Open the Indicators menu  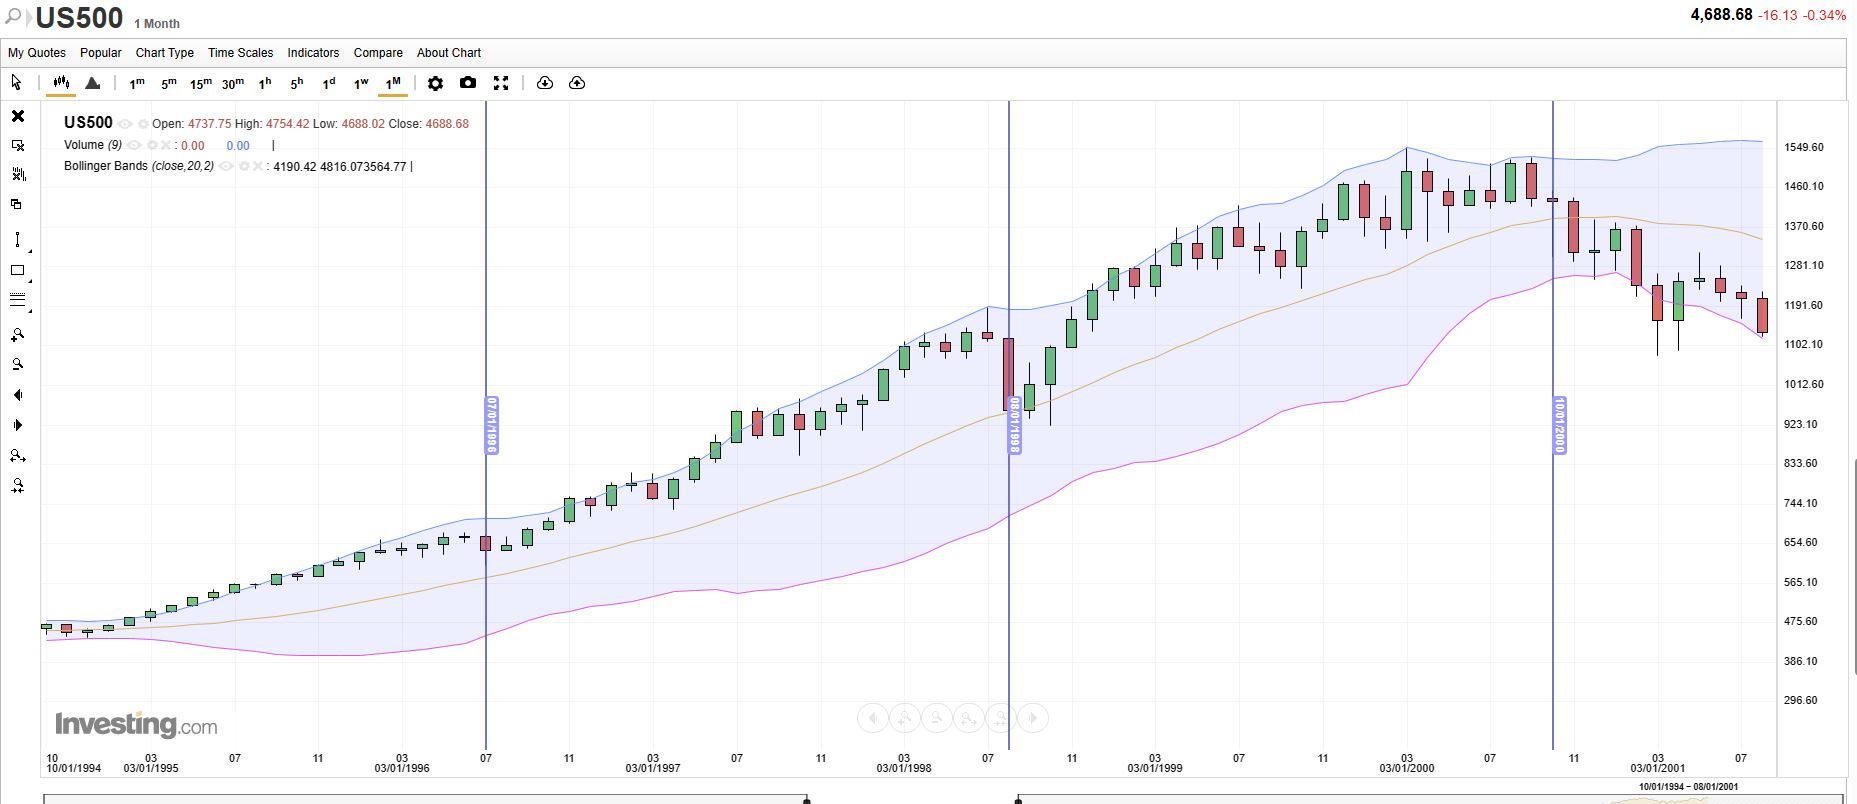pyautogui.click(x=313, y=53)
